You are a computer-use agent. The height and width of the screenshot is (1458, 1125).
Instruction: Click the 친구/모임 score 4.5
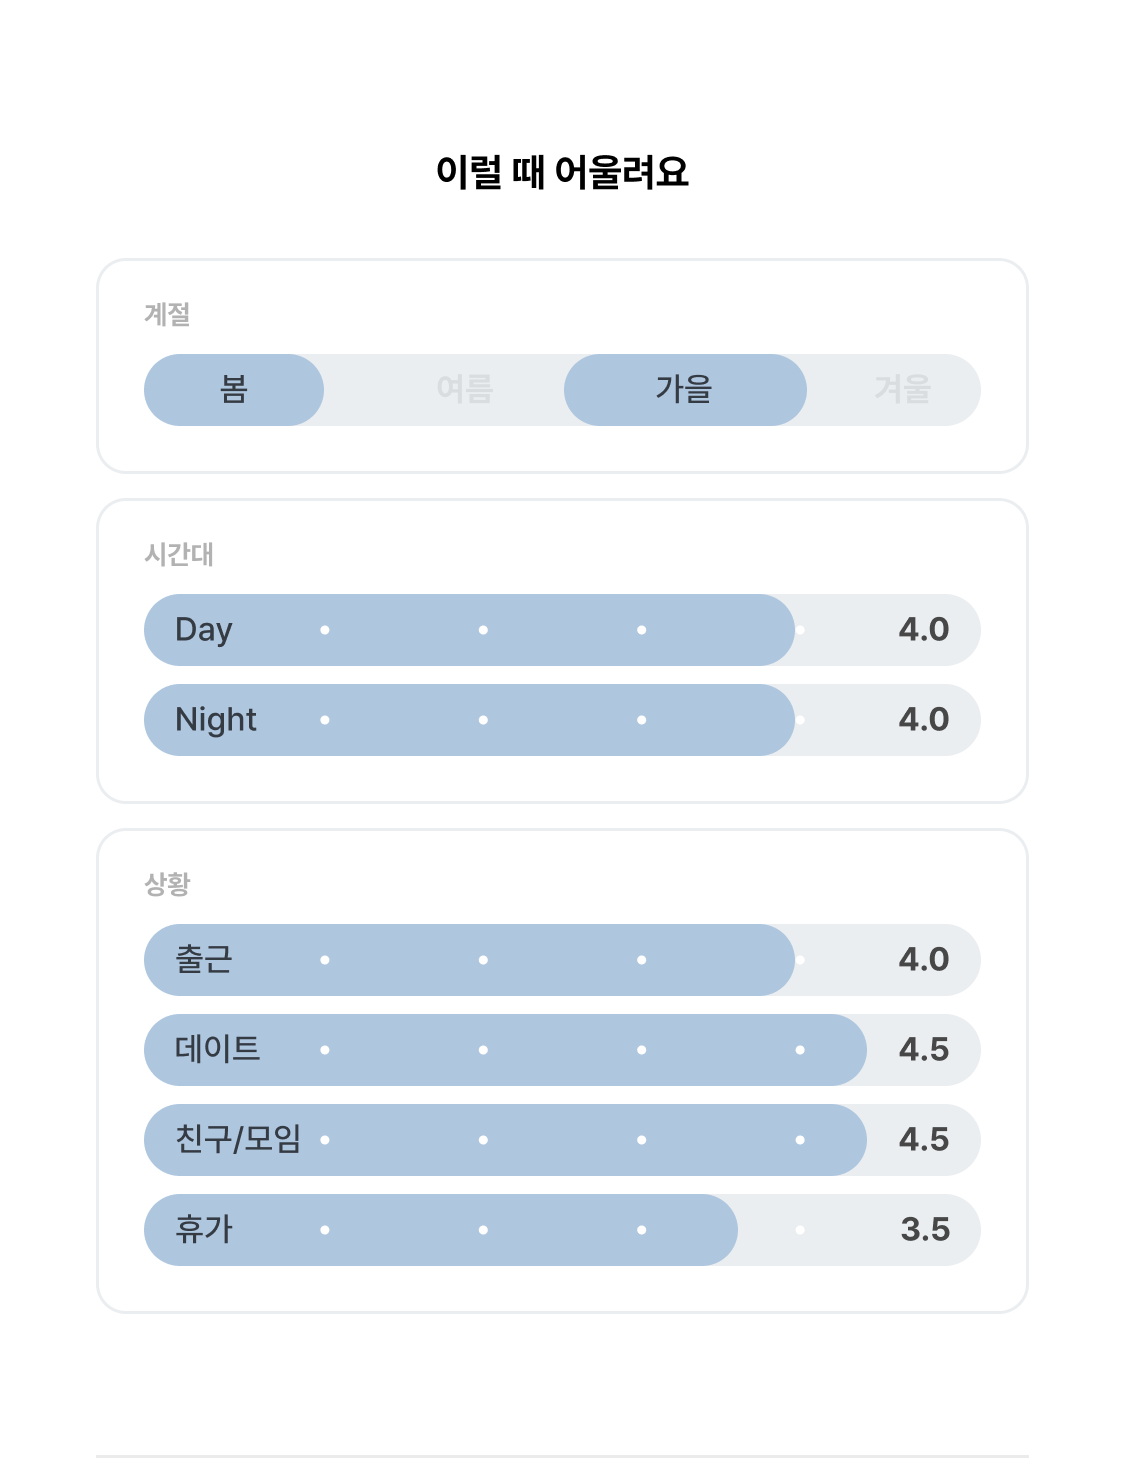point(924,1140)
